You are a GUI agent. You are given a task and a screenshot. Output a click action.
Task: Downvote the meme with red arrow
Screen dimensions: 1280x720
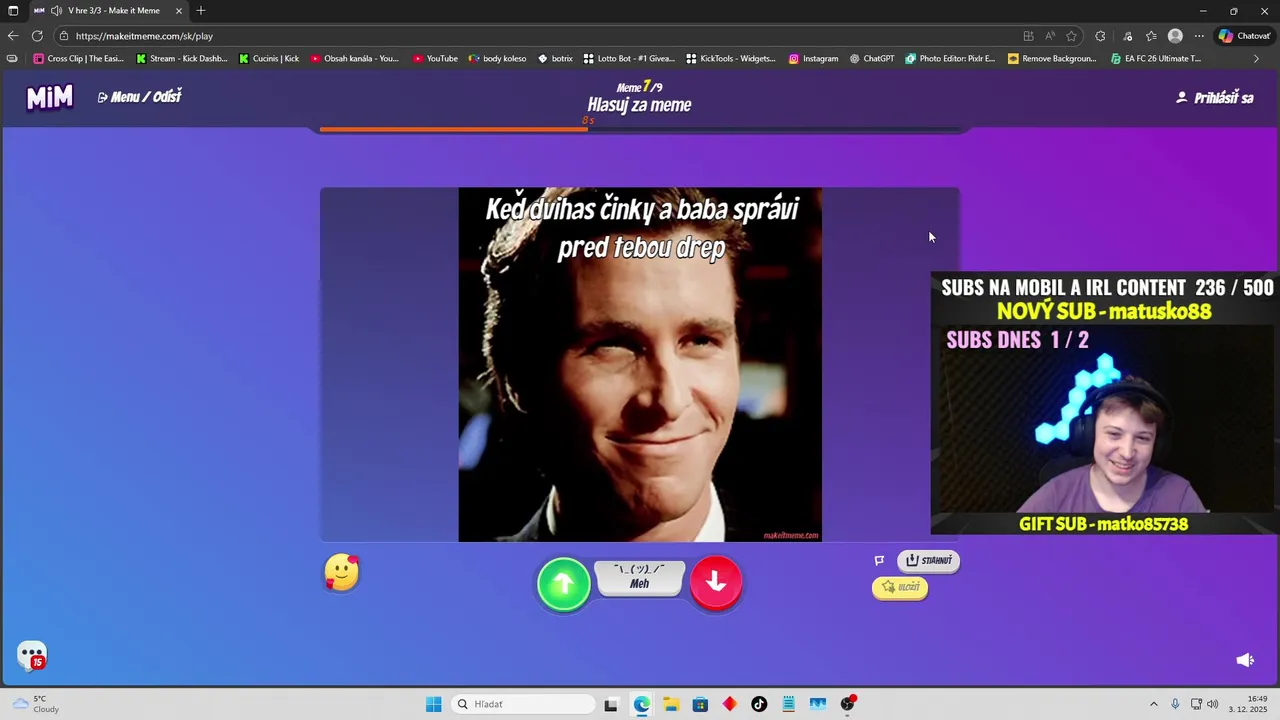[x=716, y=582]
